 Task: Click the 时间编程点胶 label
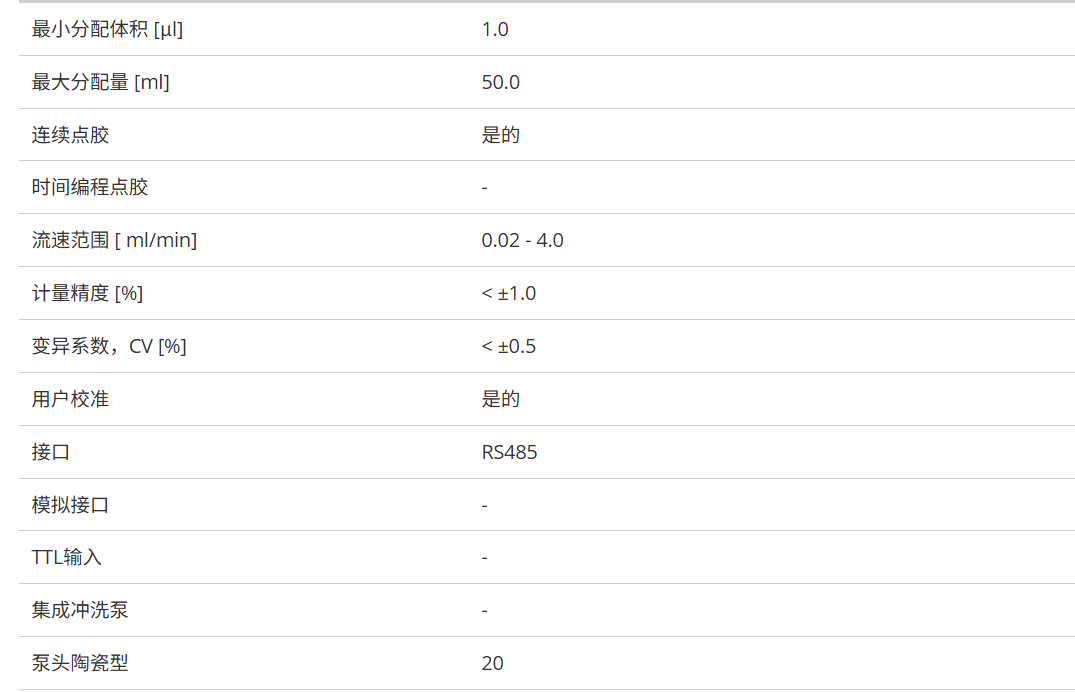coord(90,187)
